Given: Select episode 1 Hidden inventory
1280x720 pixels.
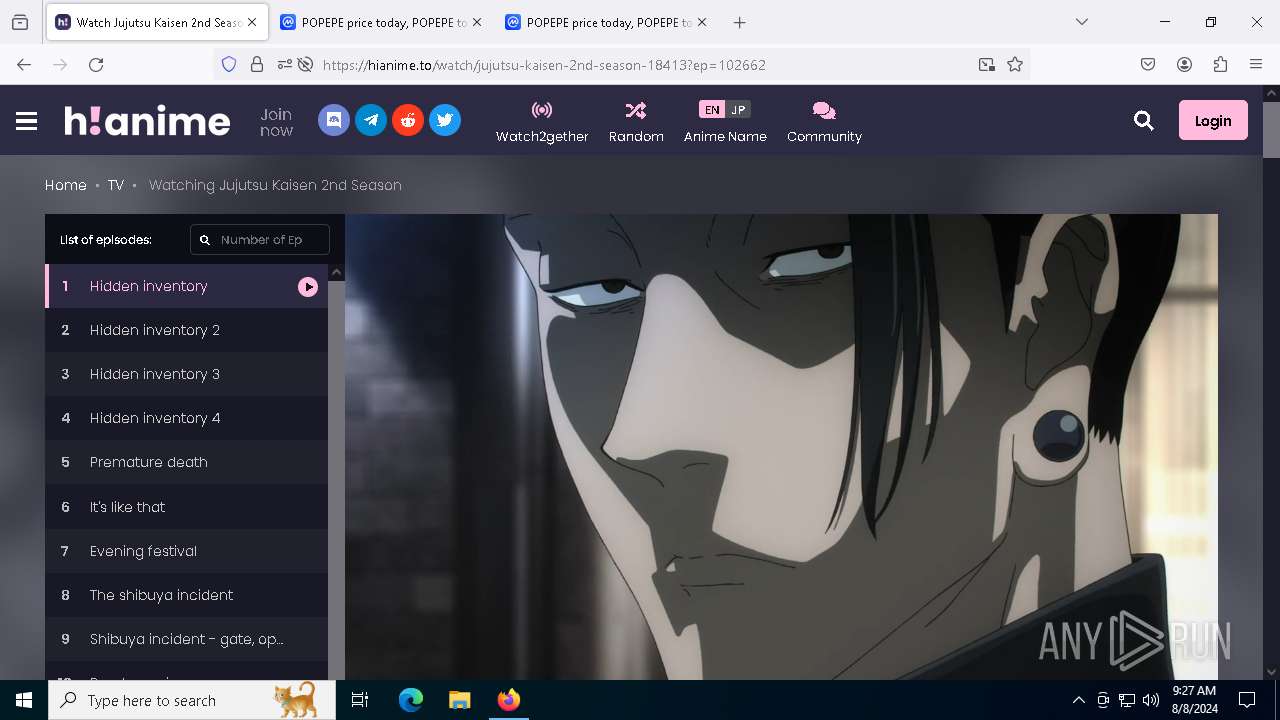Looking at the screenshot, I should pos(186,286).
